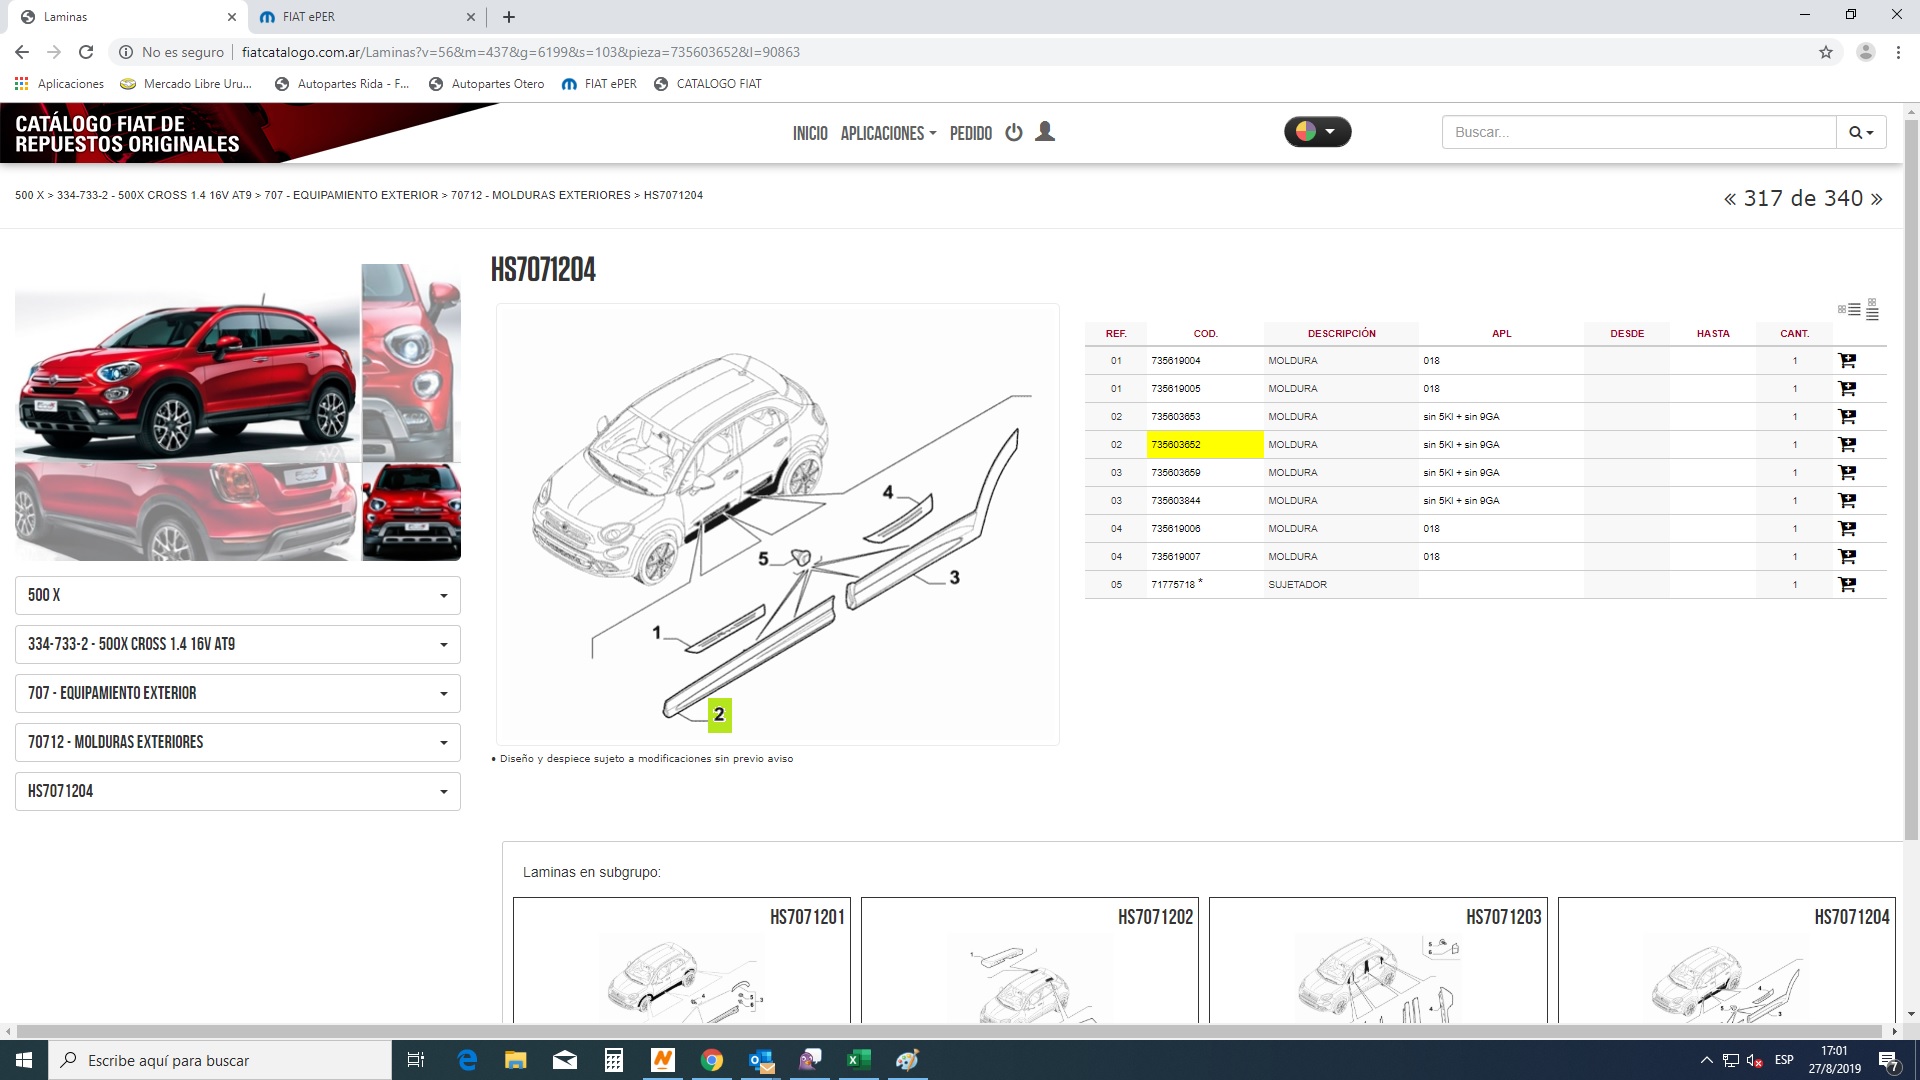
Task: Open the HS7071202 lamina thumbnail
Action: pyautogui.click(x=1029, y=960)
